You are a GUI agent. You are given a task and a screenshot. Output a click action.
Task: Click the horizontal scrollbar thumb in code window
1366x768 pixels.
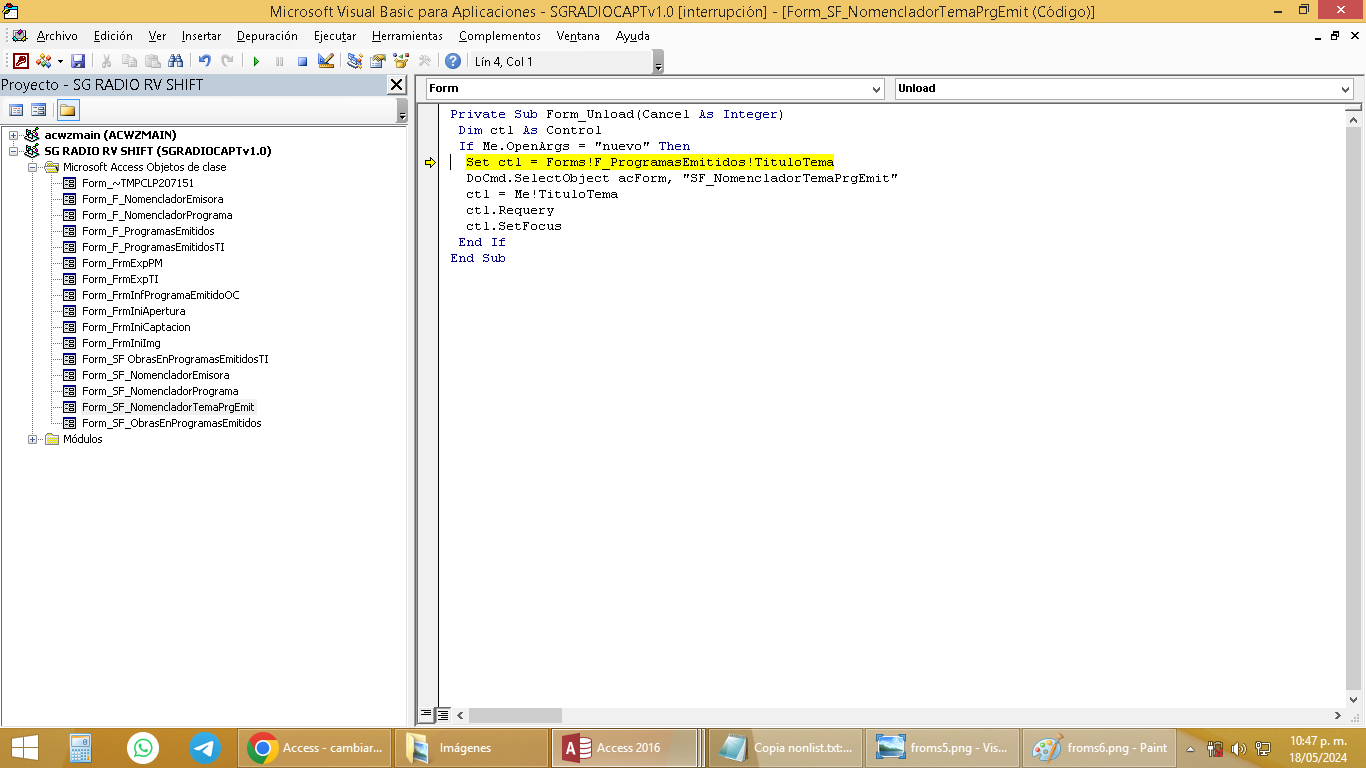click(x=515, y=716)
